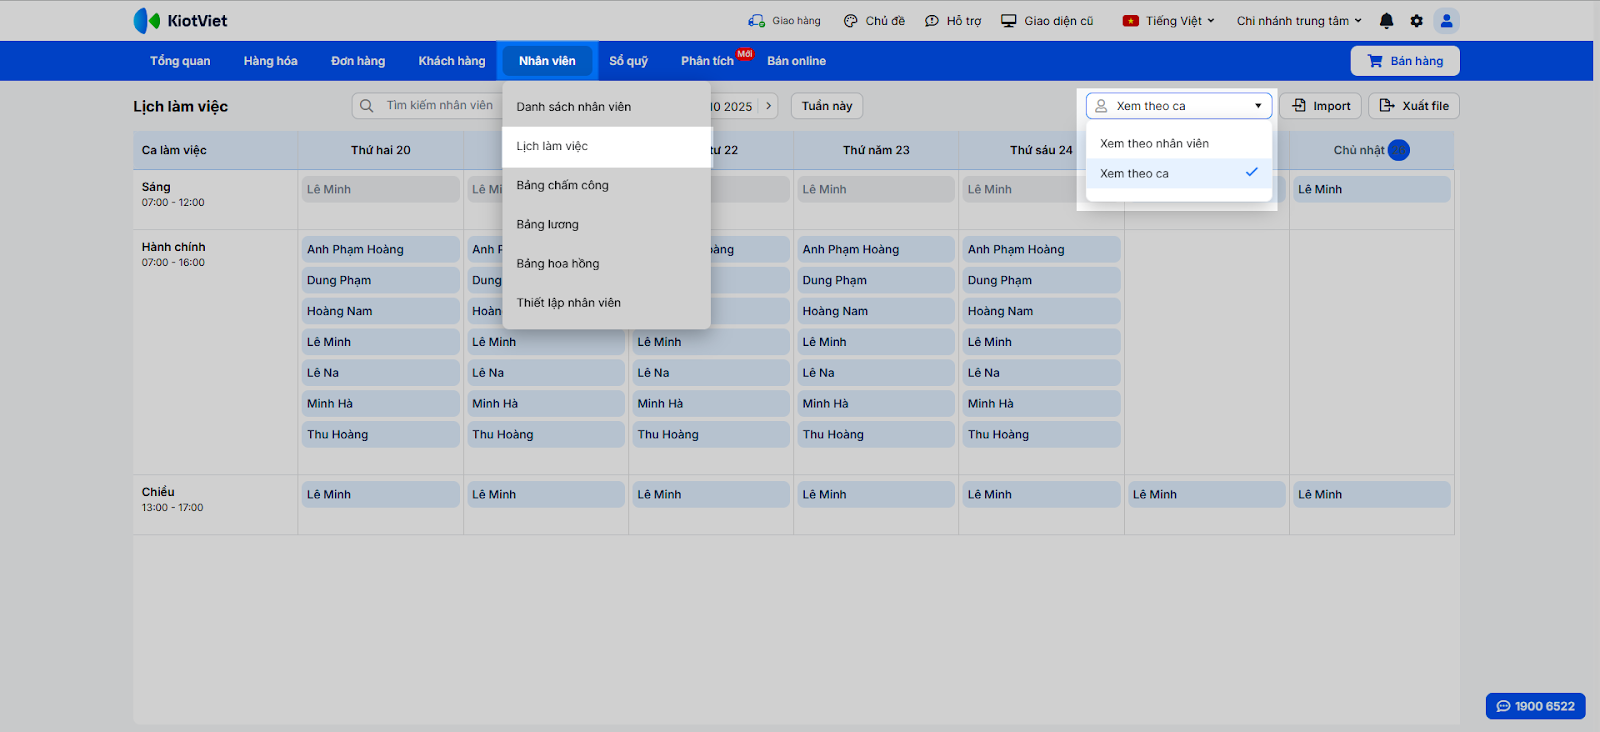1600x732 pixels.
Task: Click the Thứ hai 20 column header
Action: click(x=380, y=150)
